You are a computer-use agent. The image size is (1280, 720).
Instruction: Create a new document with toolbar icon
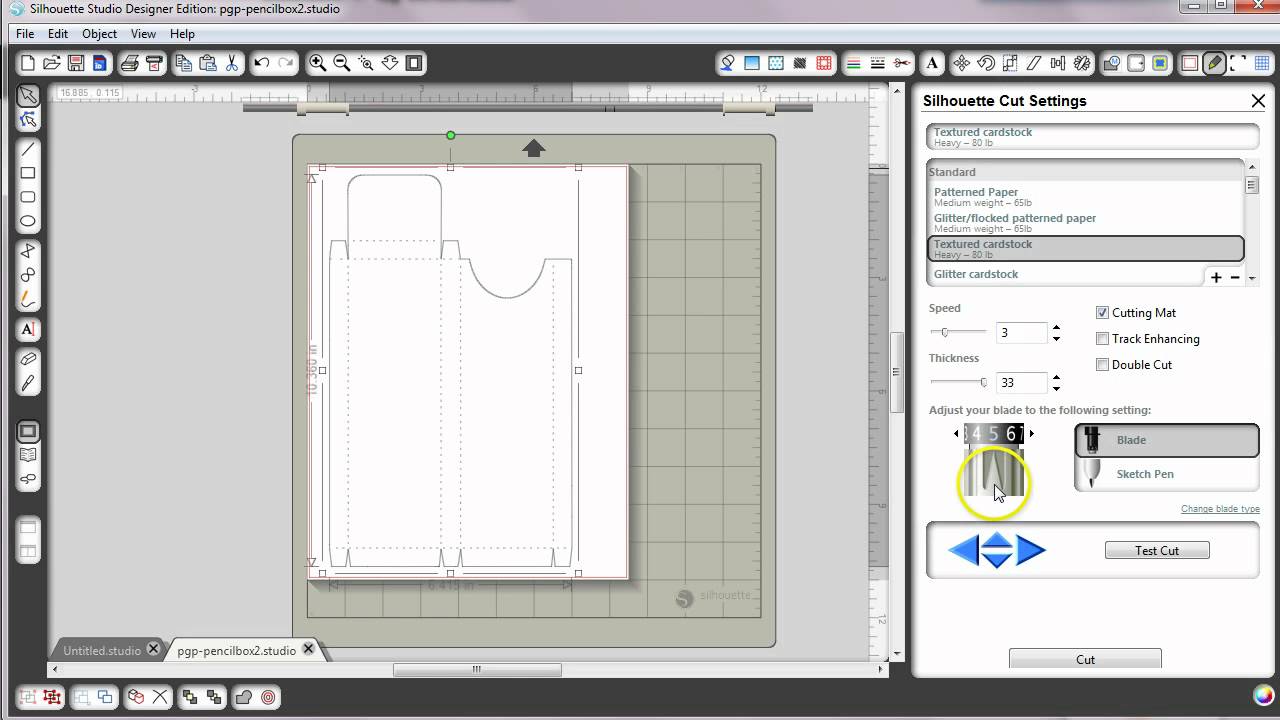click(28, 63)
